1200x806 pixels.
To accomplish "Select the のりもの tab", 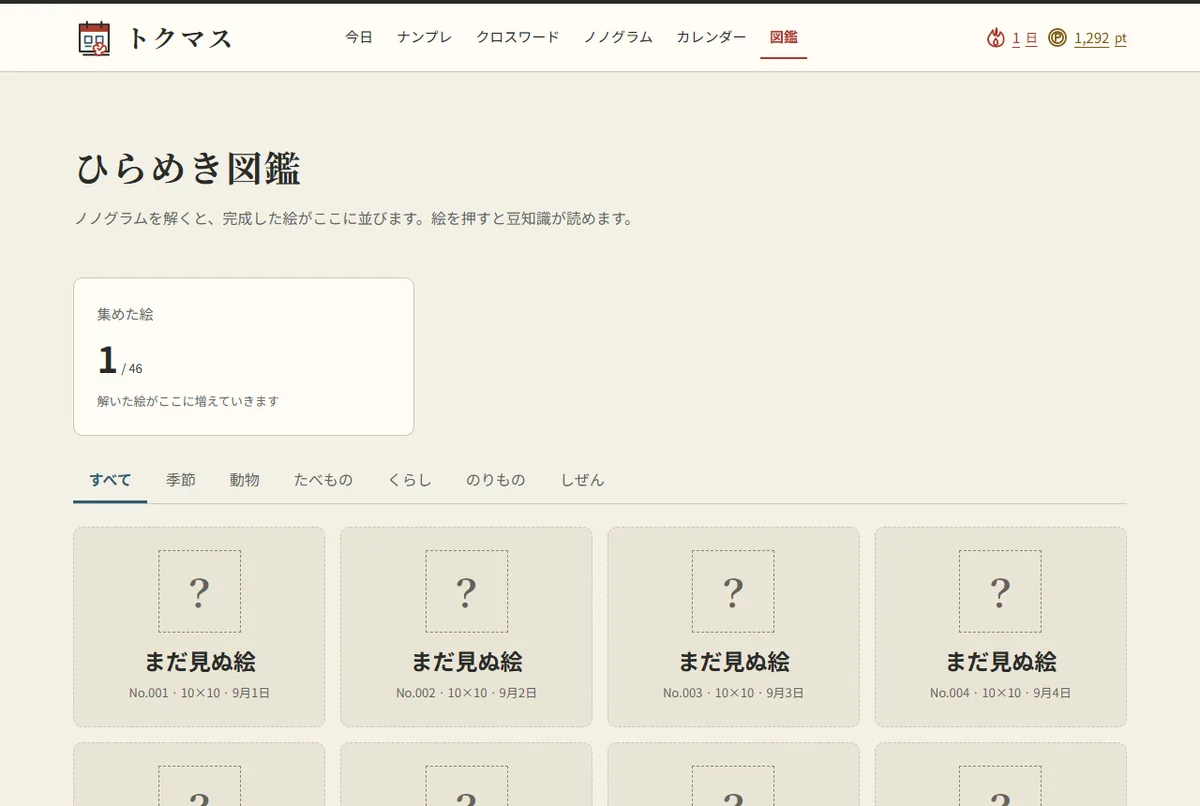I will [x=496, y=480].
